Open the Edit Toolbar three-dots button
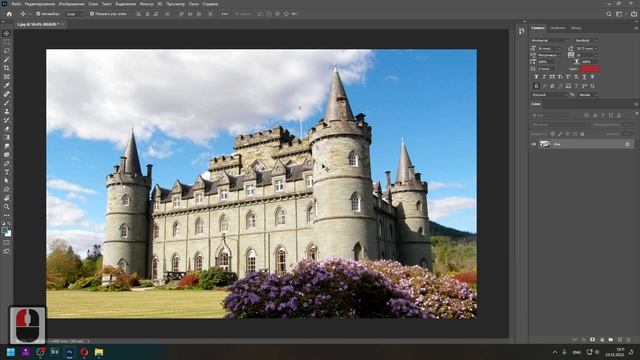Image resolution: width=640 pixels, height=360 pixels. (7, 215)
